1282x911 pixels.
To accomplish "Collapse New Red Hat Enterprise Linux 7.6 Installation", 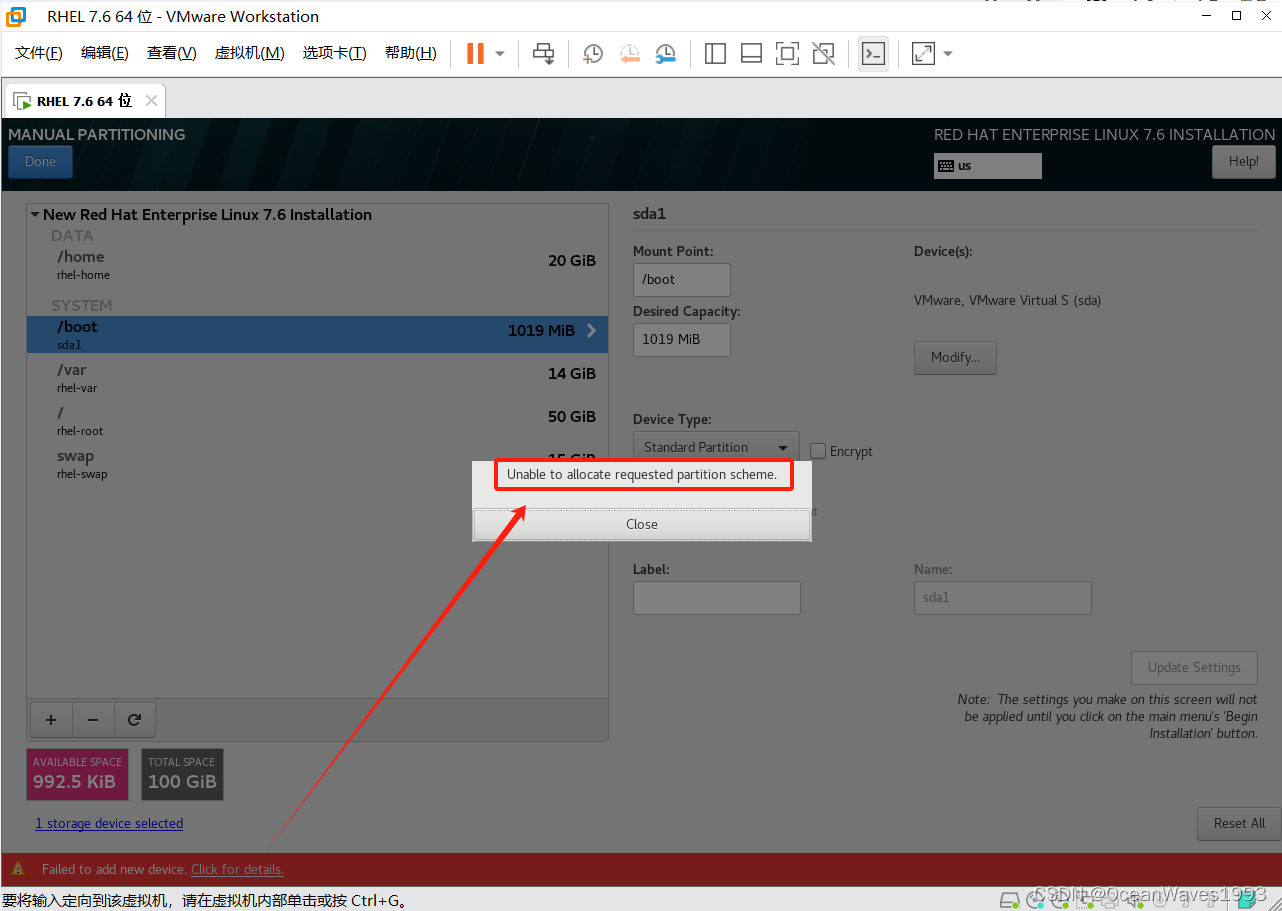I will pyautogui.click(x=35, y=215).
